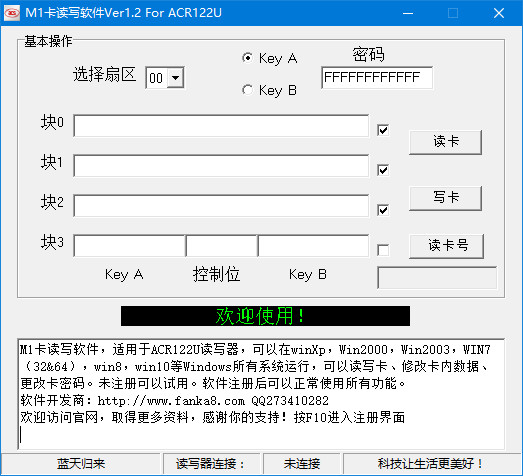Click the app icon in the title bar

(x=12, y=13)
